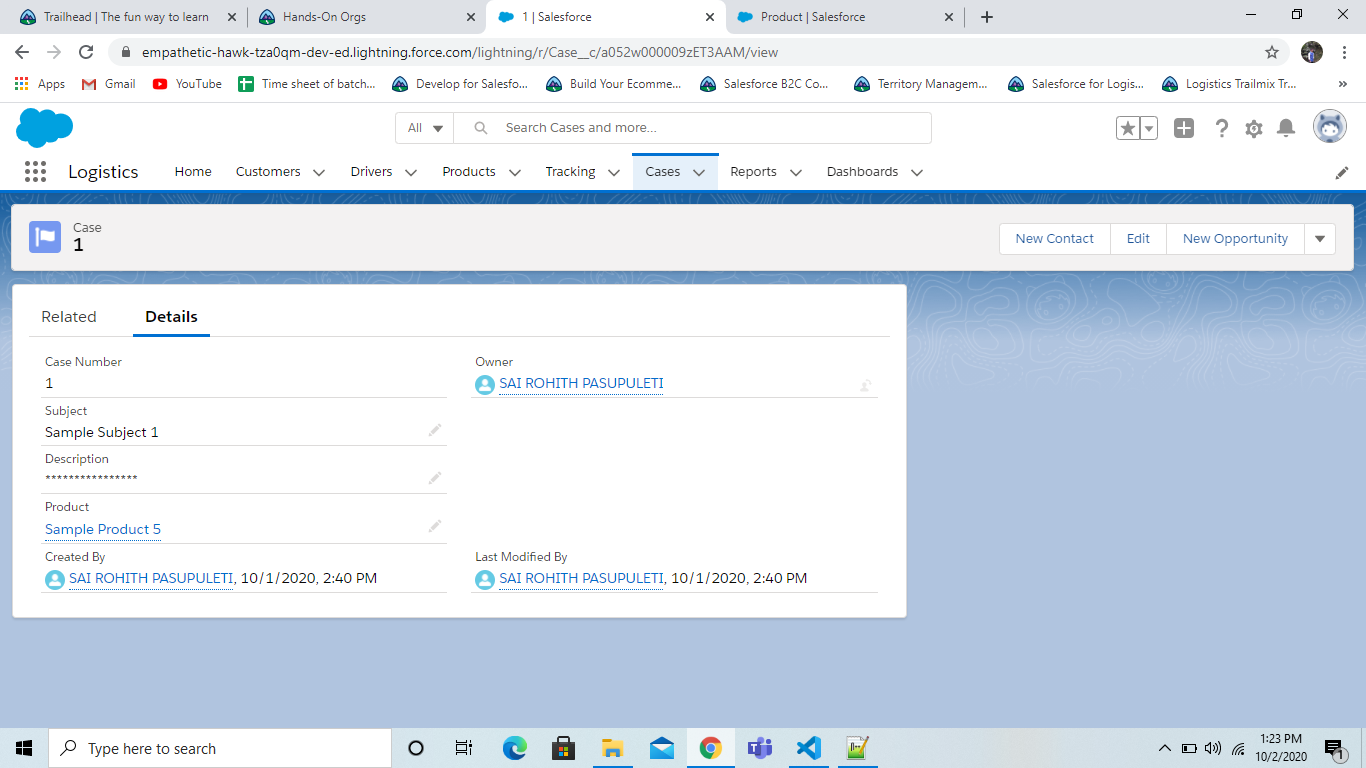Open YouTube bookmark
Screen dimensions: 1366x768
click(187, 84)
